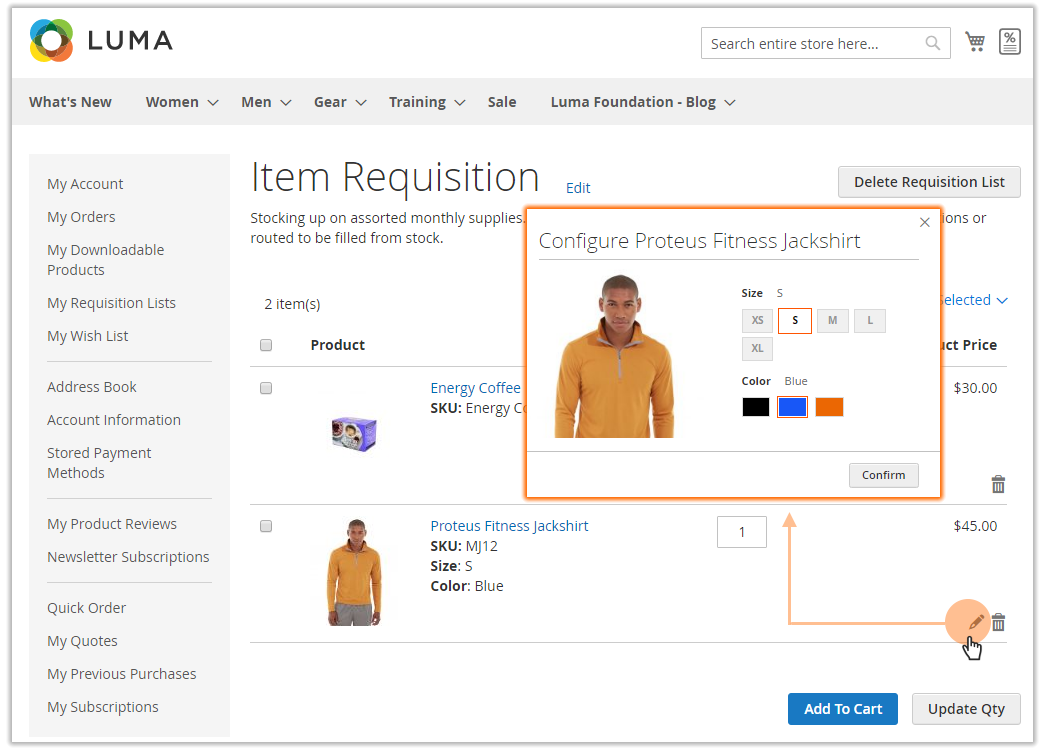This screenshot has width=1046, height=750.
Task: Open Stored Payment Methods in sidebar
Action: [99, 463]
